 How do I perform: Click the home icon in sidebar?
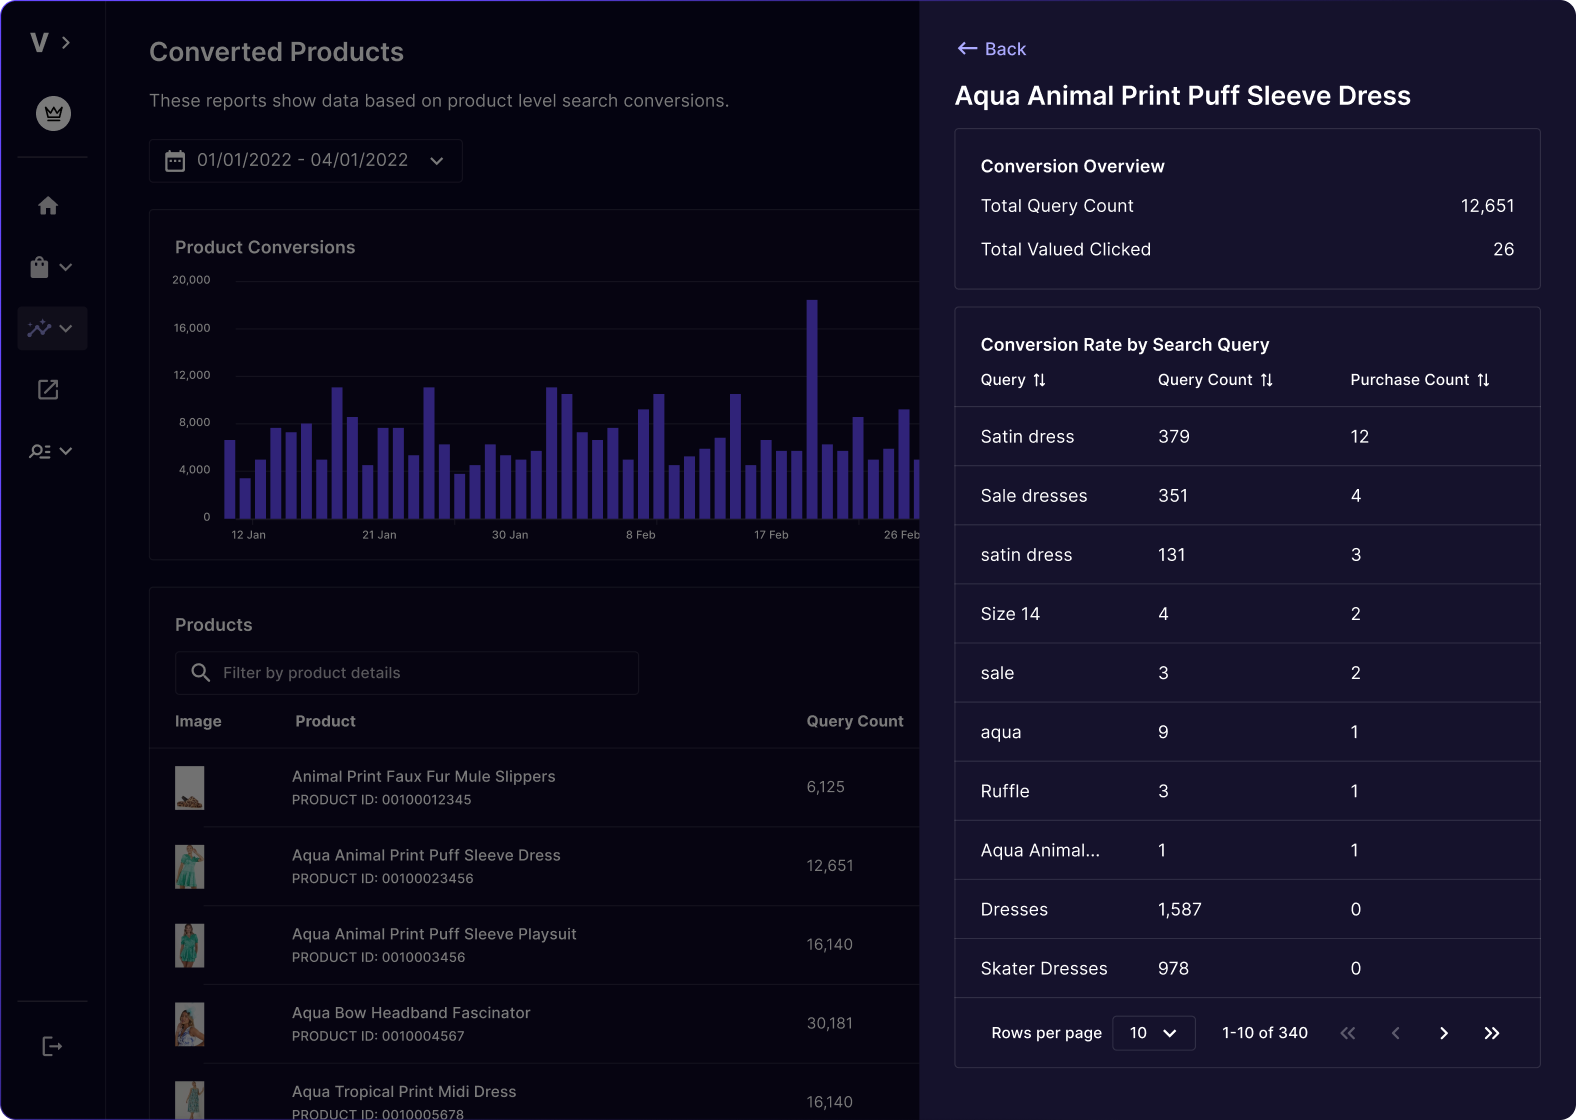click(48, 206)
